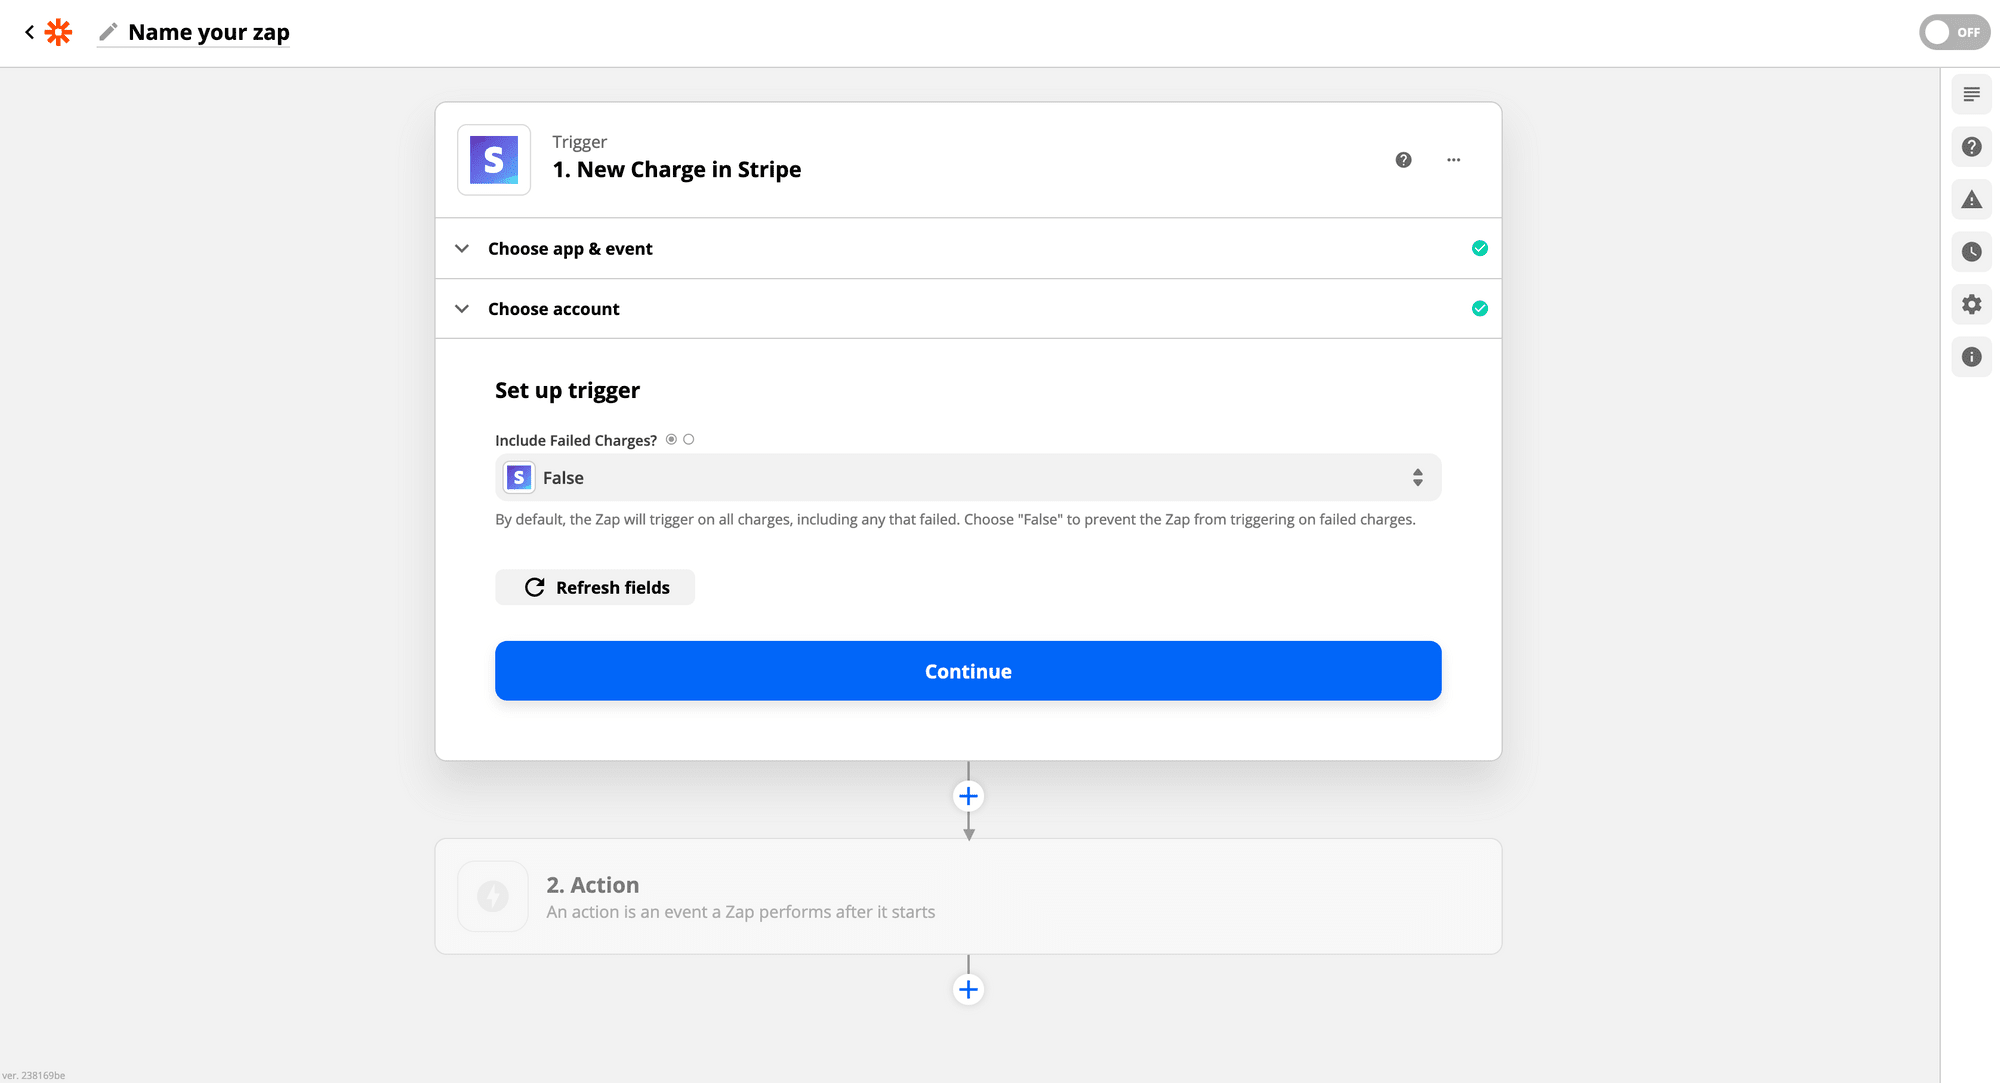Click green checkmark on 'Choose app & event'

coord(1480,248)
